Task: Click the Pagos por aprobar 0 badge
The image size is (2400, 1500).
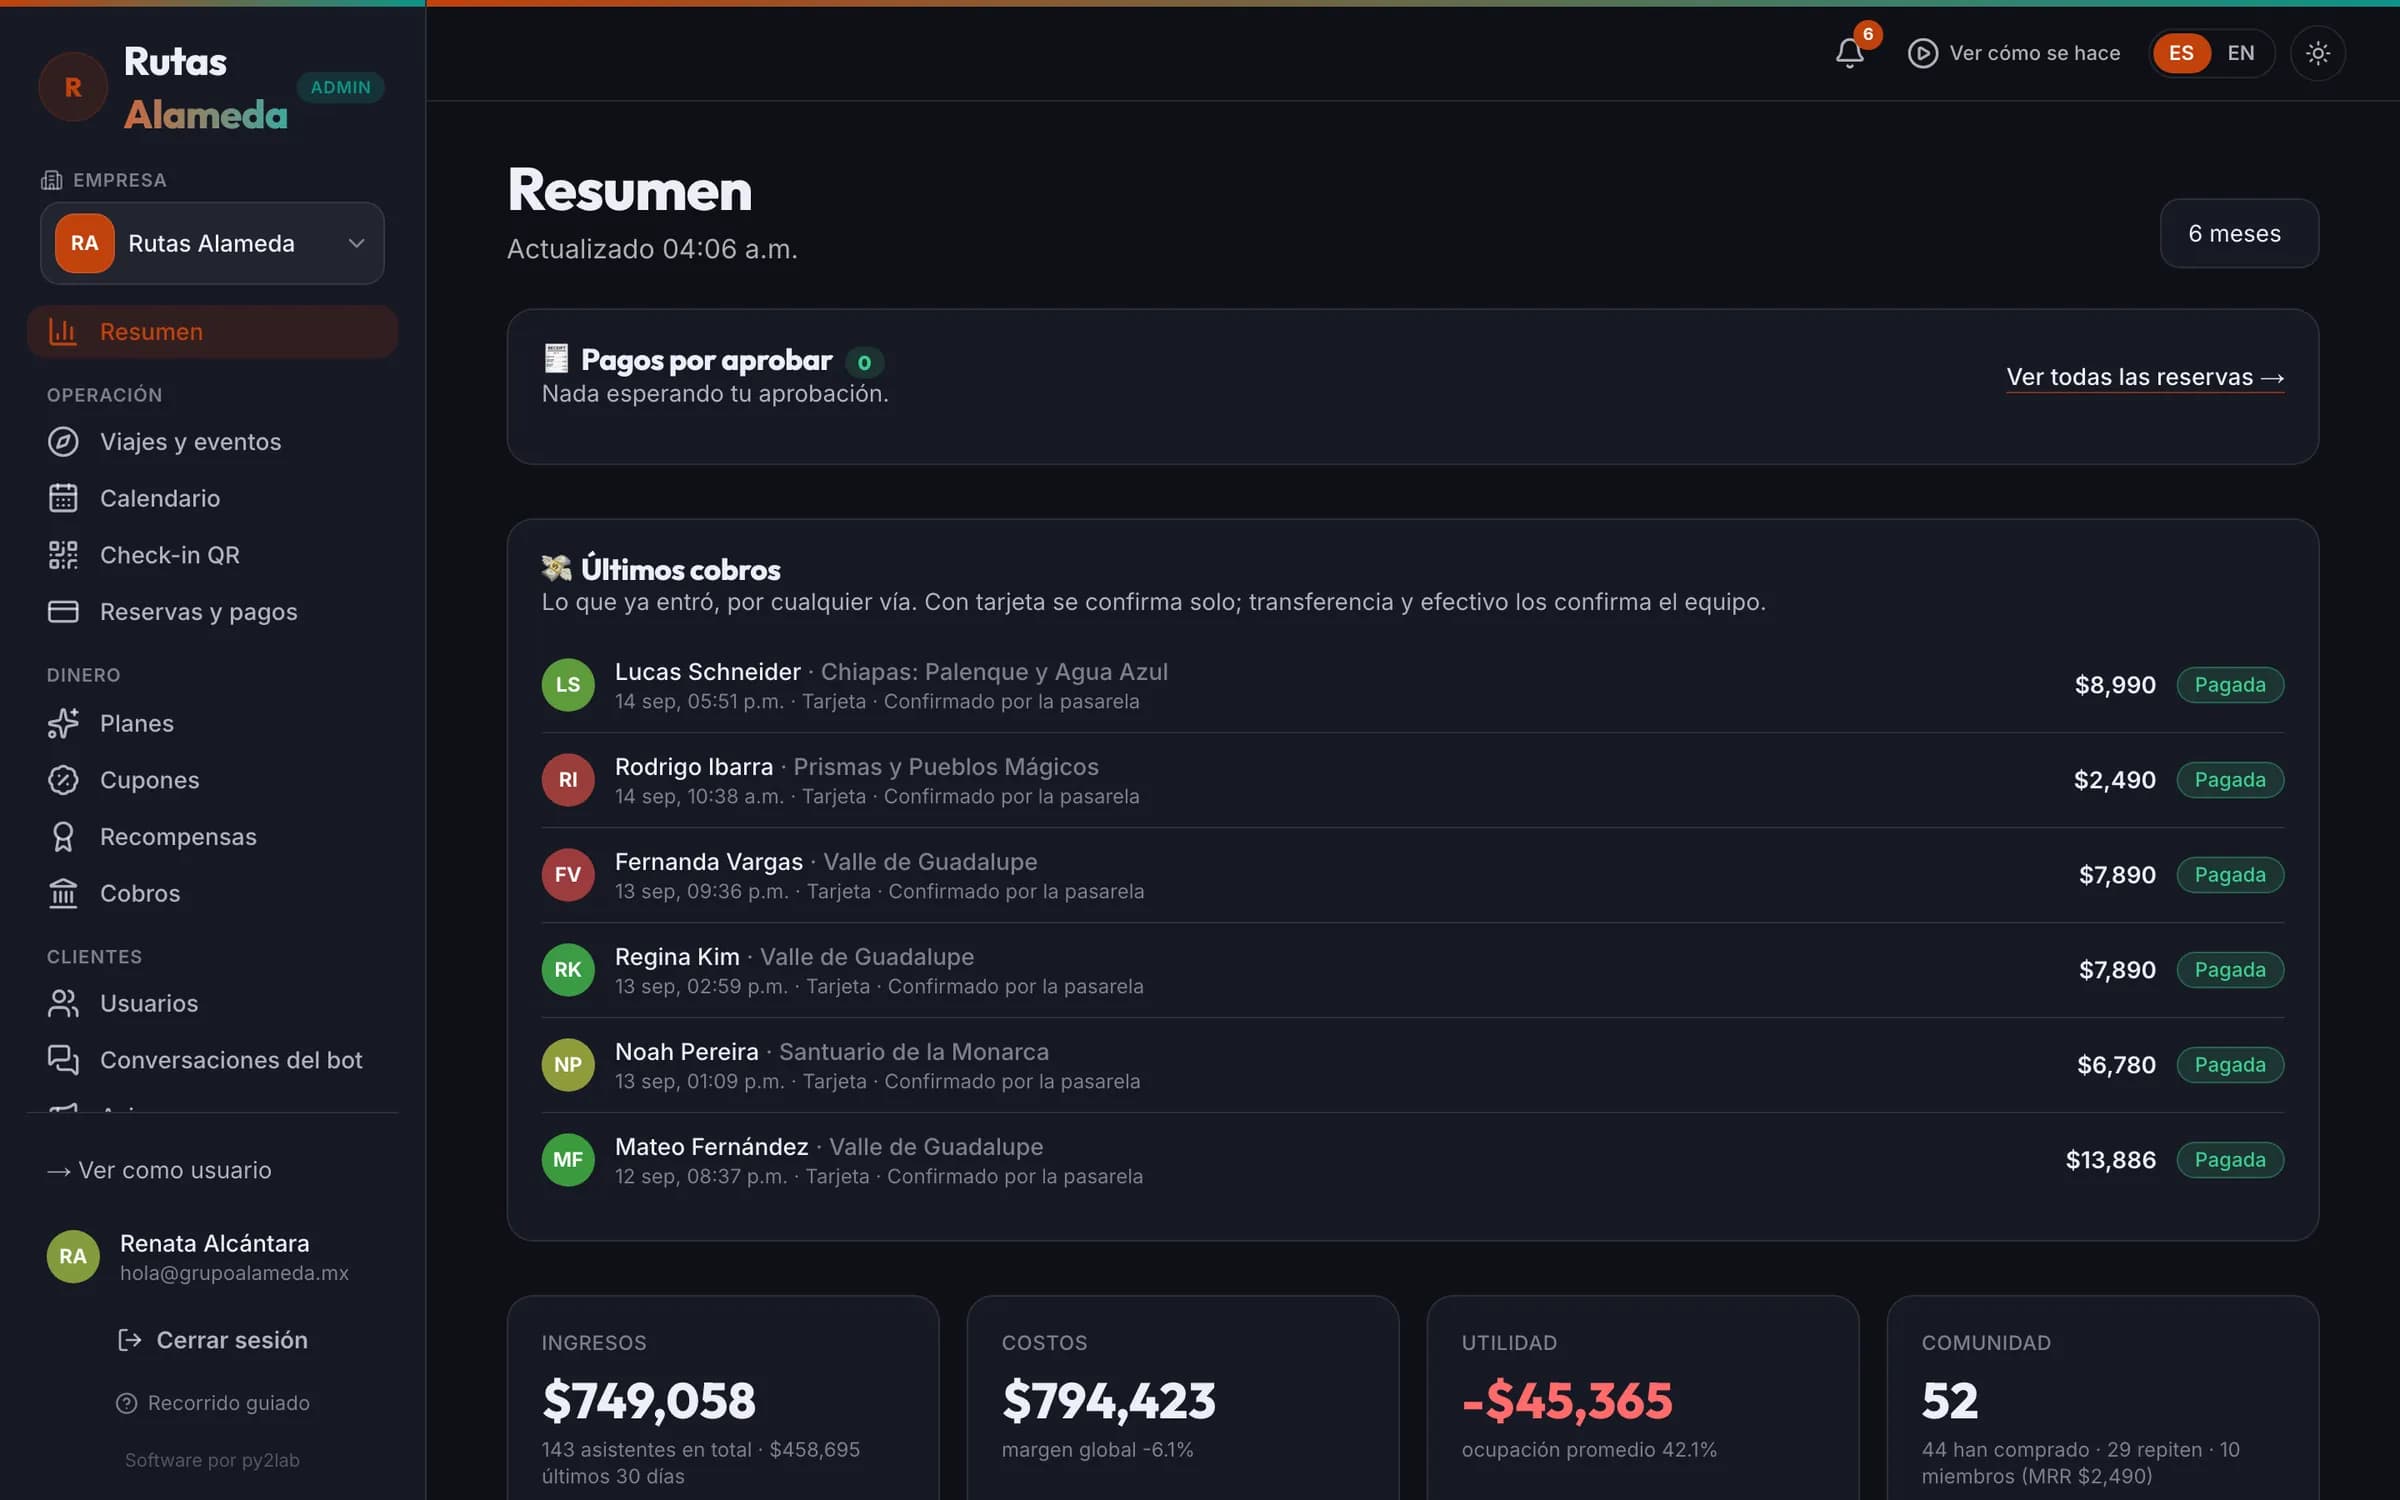Action: pos(864,362)
